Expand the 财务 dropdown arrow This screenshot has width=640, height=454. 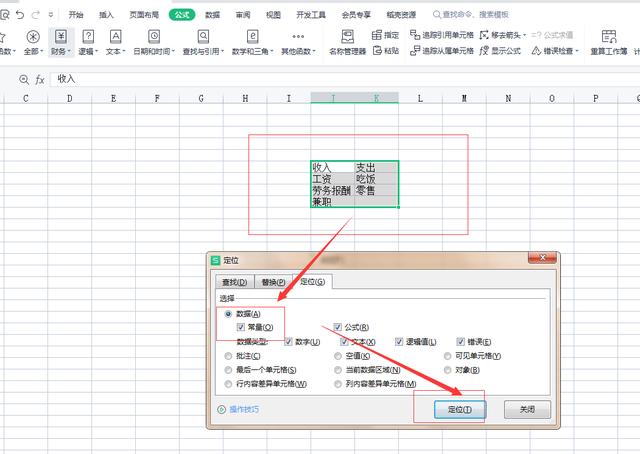tap(69, 51)
